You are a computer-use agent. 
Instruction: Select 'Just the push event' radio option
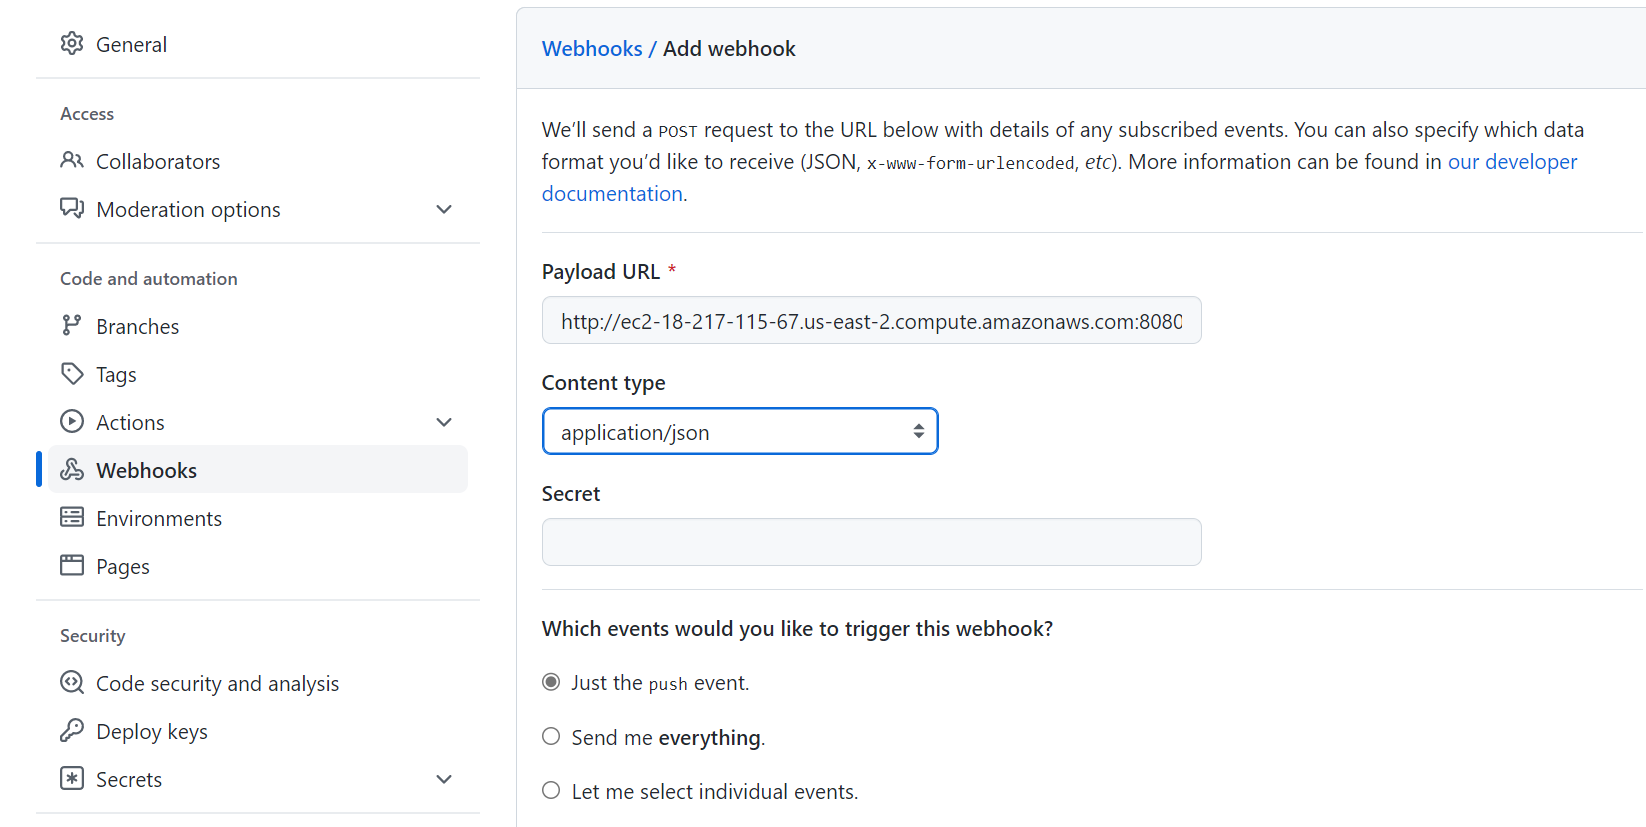[551, 682]
